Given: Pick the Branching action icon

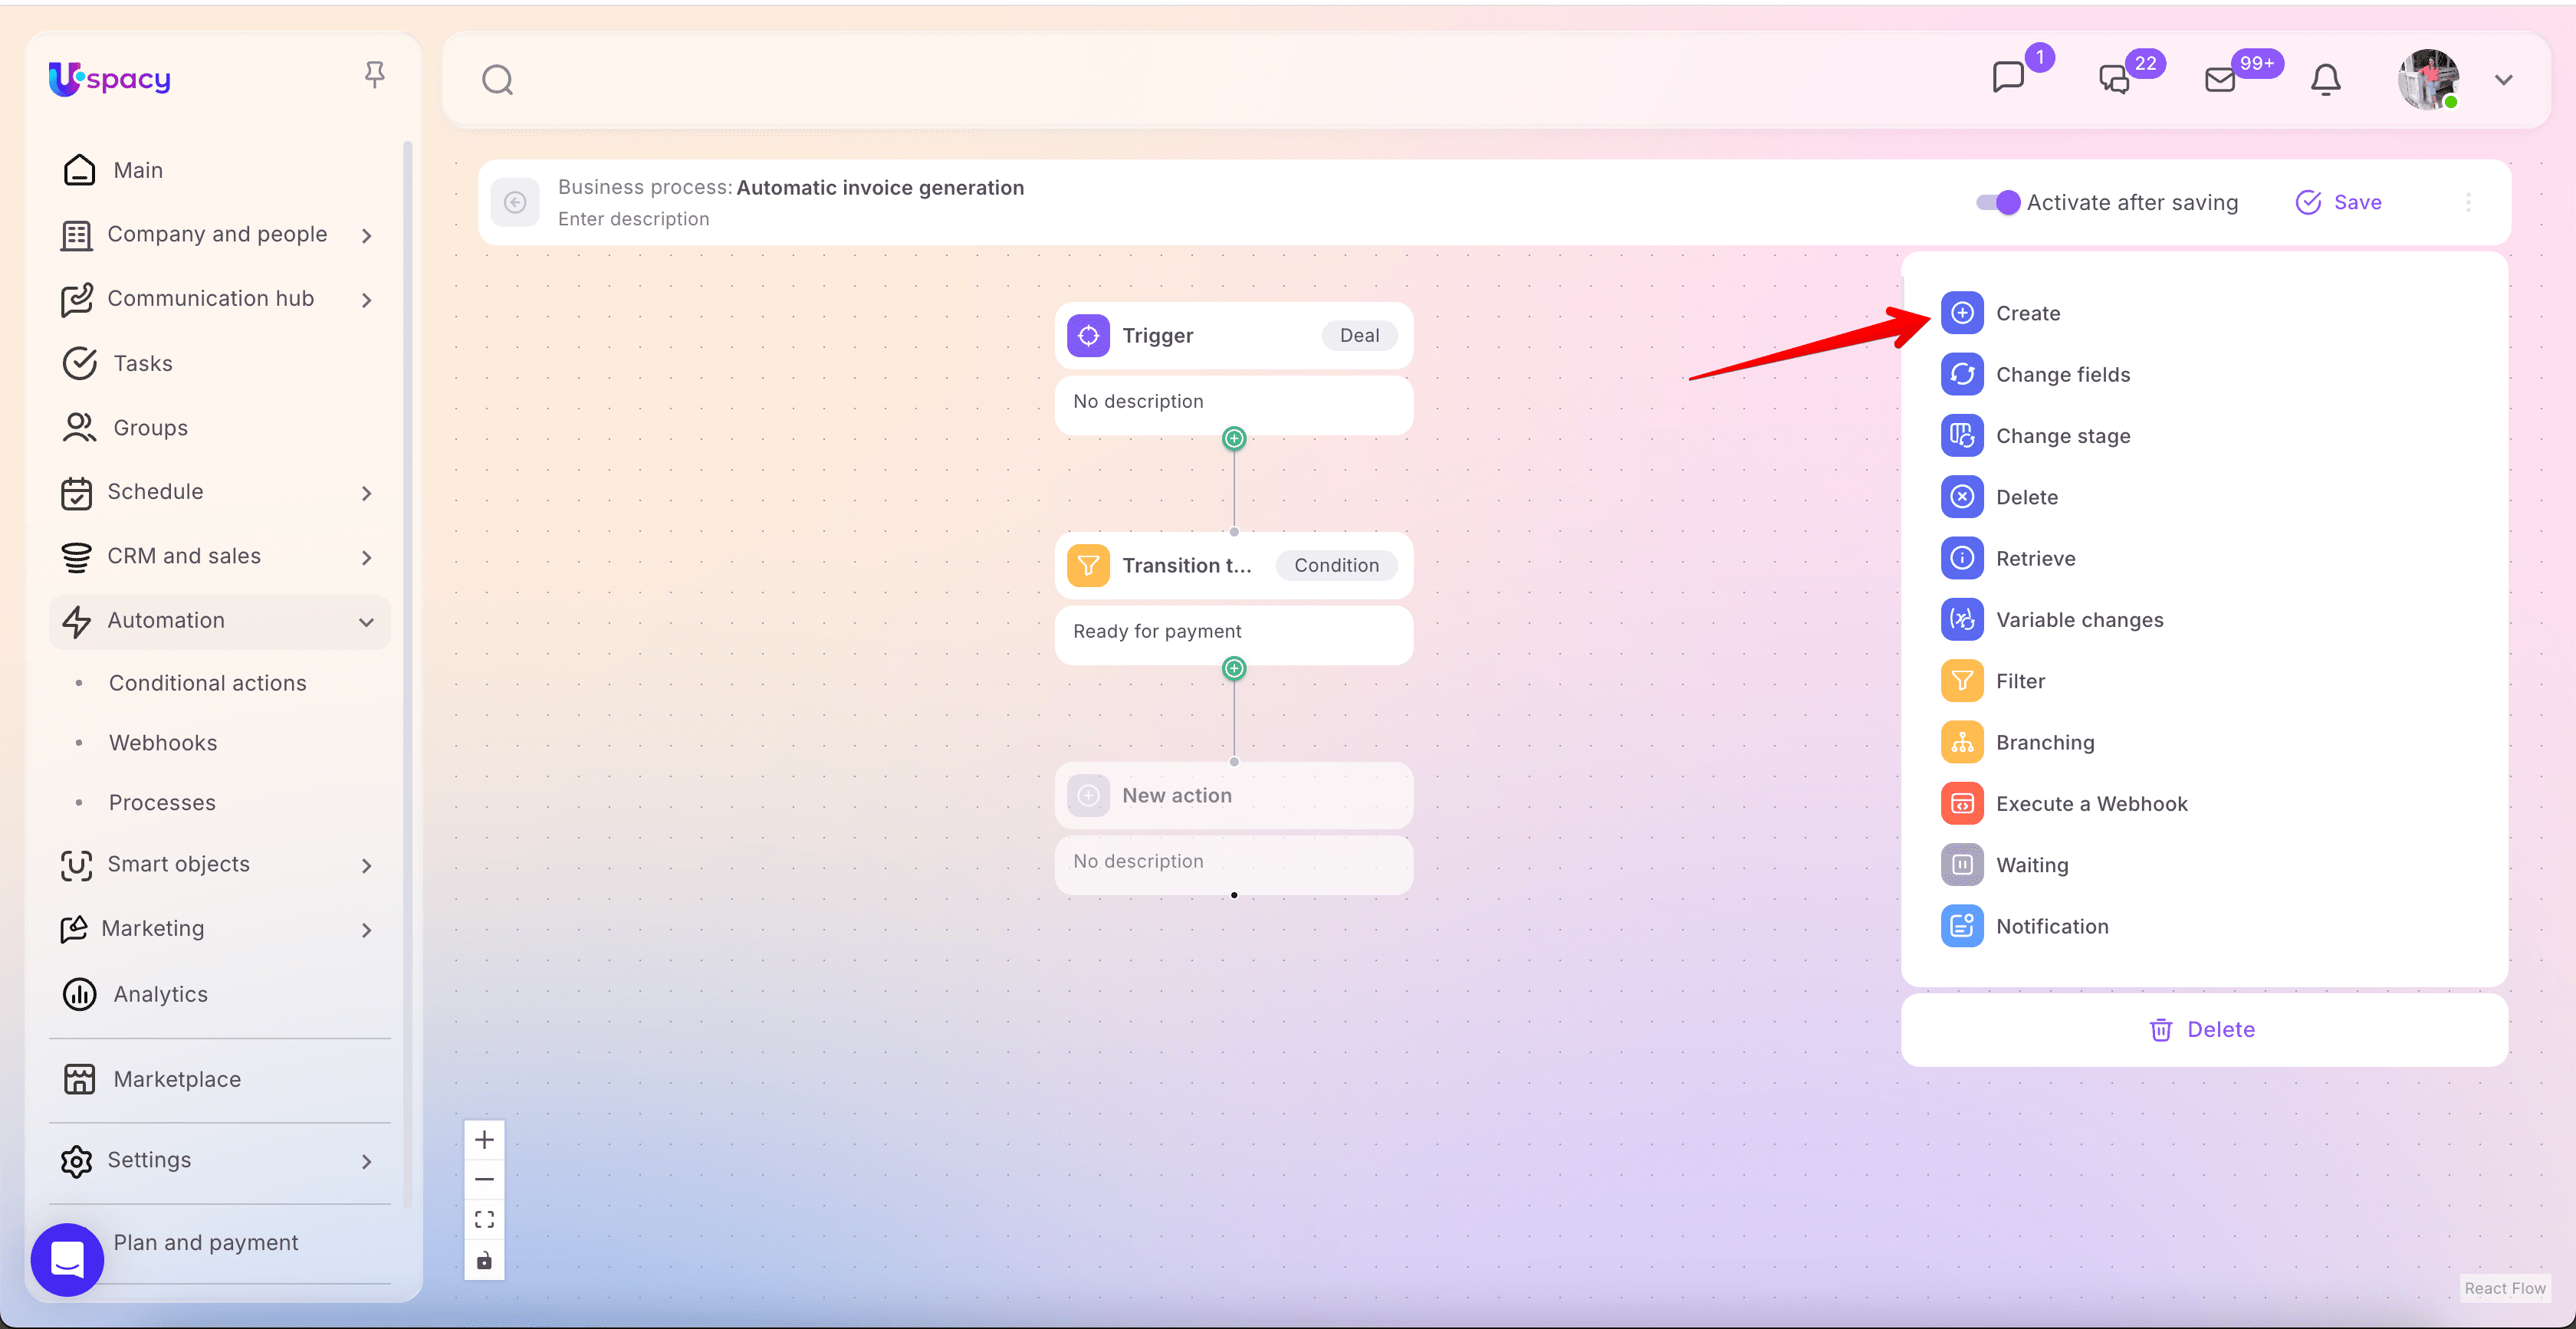Looking at the screenshot, I should pyautogui.click(x=1962, y=742).
